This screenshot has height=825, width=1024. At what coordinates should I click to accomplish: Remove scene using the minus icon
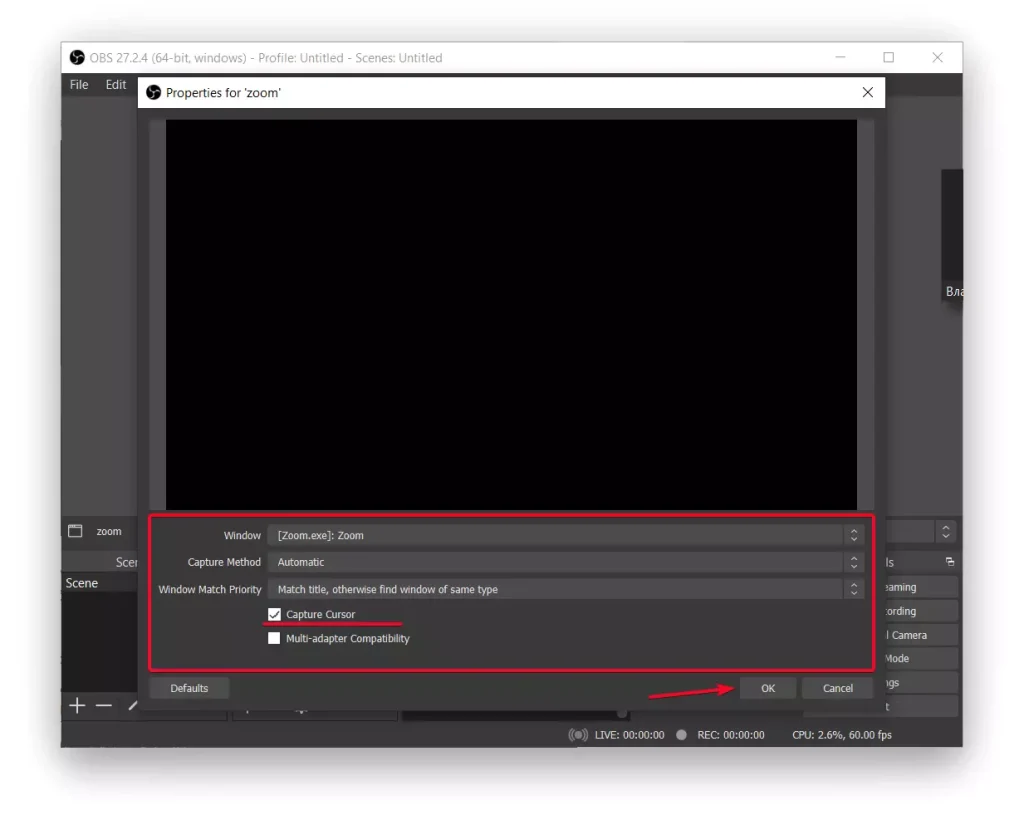pyautogui.click(x=104, y=705)
